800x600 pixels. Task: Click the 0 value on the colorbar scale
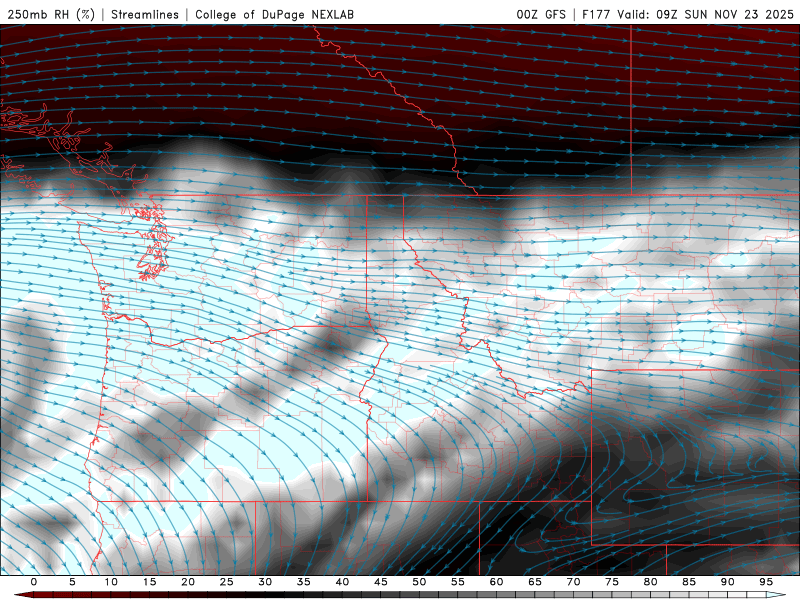34,582
